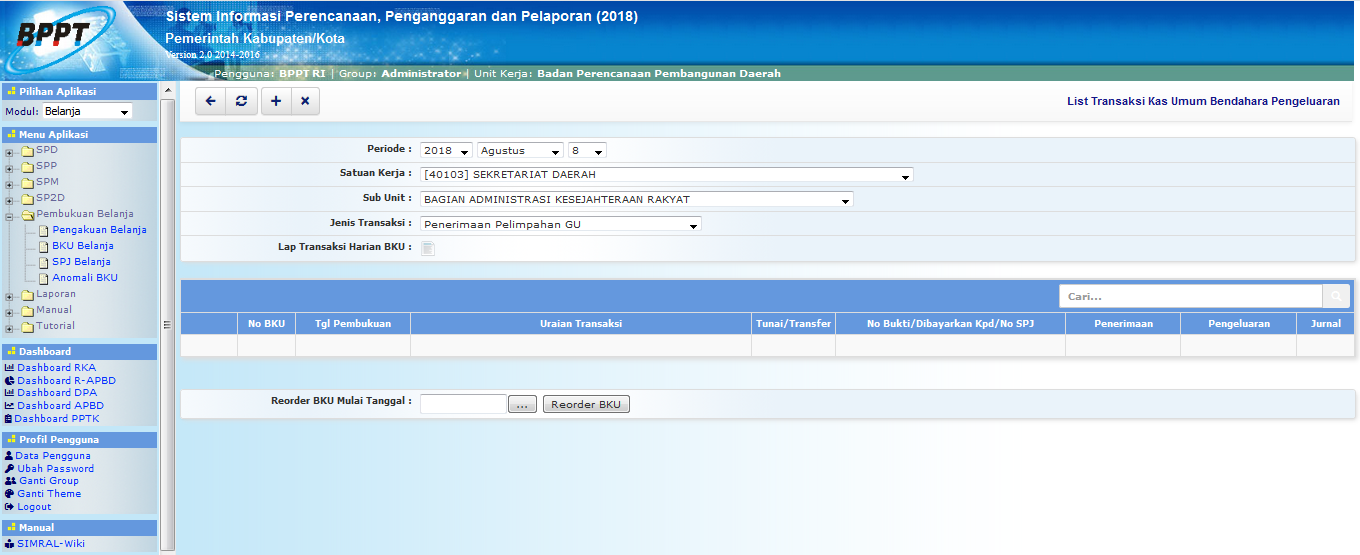Click the Reorder BKU button
This screenshot has width=1360, height=555.
(x=586, y=404)
